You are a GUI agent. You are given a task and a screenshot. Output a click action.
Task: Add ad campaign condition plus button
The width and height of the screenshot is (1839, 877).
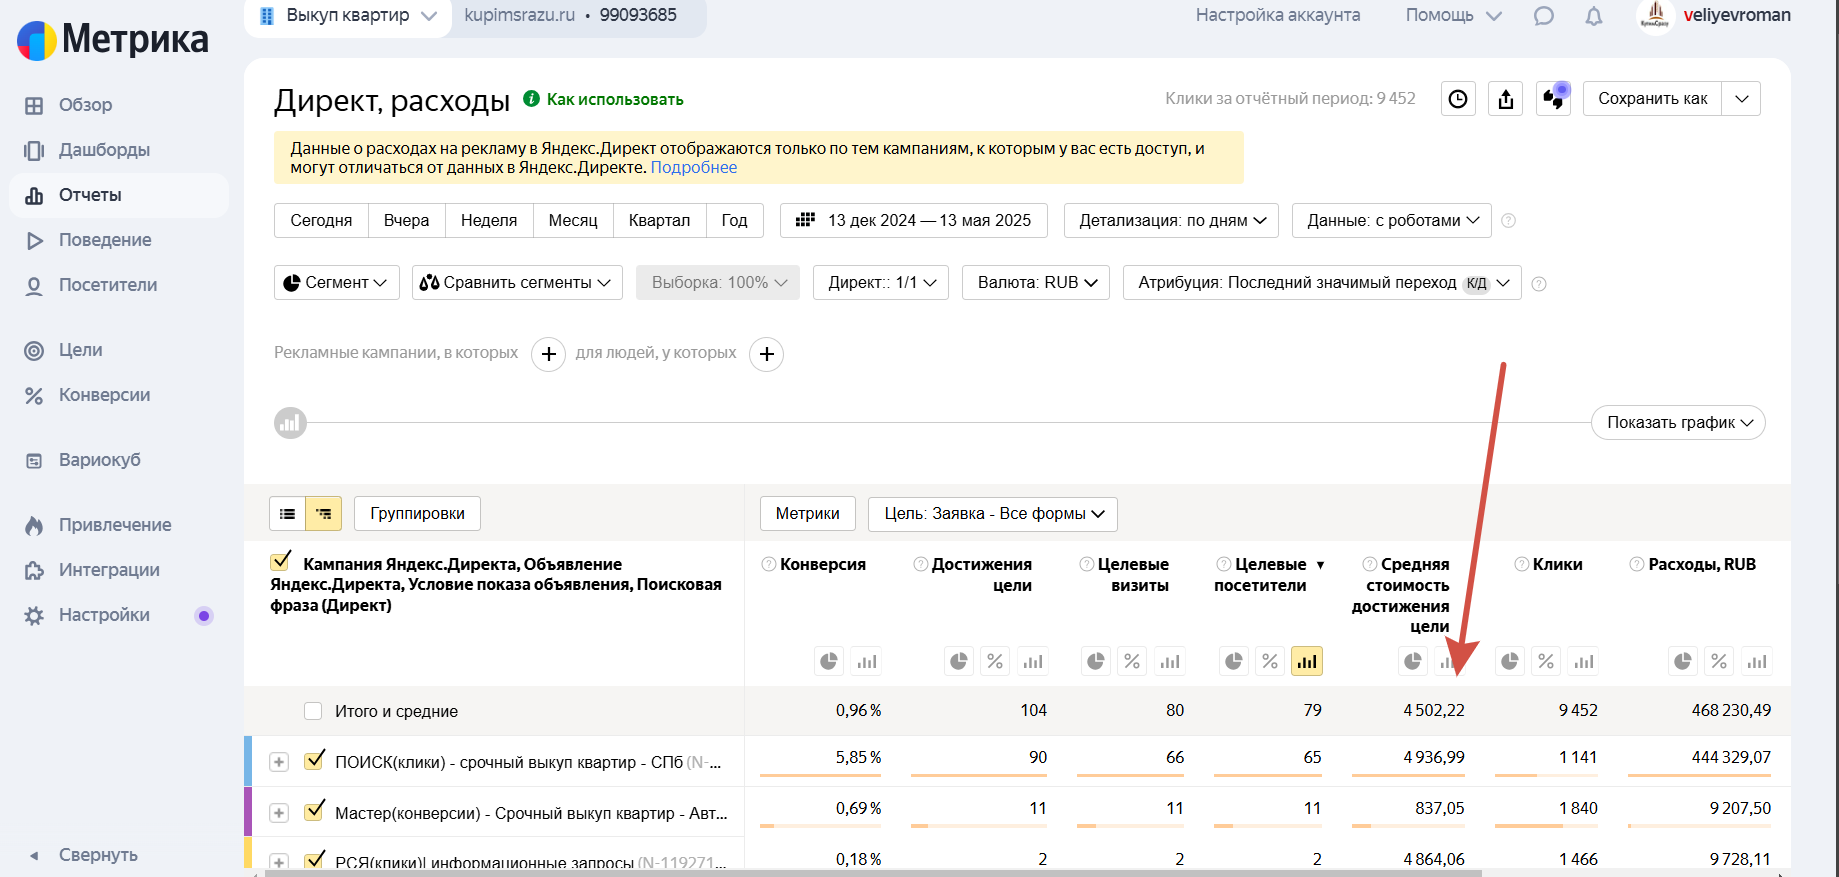click(x=548, y=354)
